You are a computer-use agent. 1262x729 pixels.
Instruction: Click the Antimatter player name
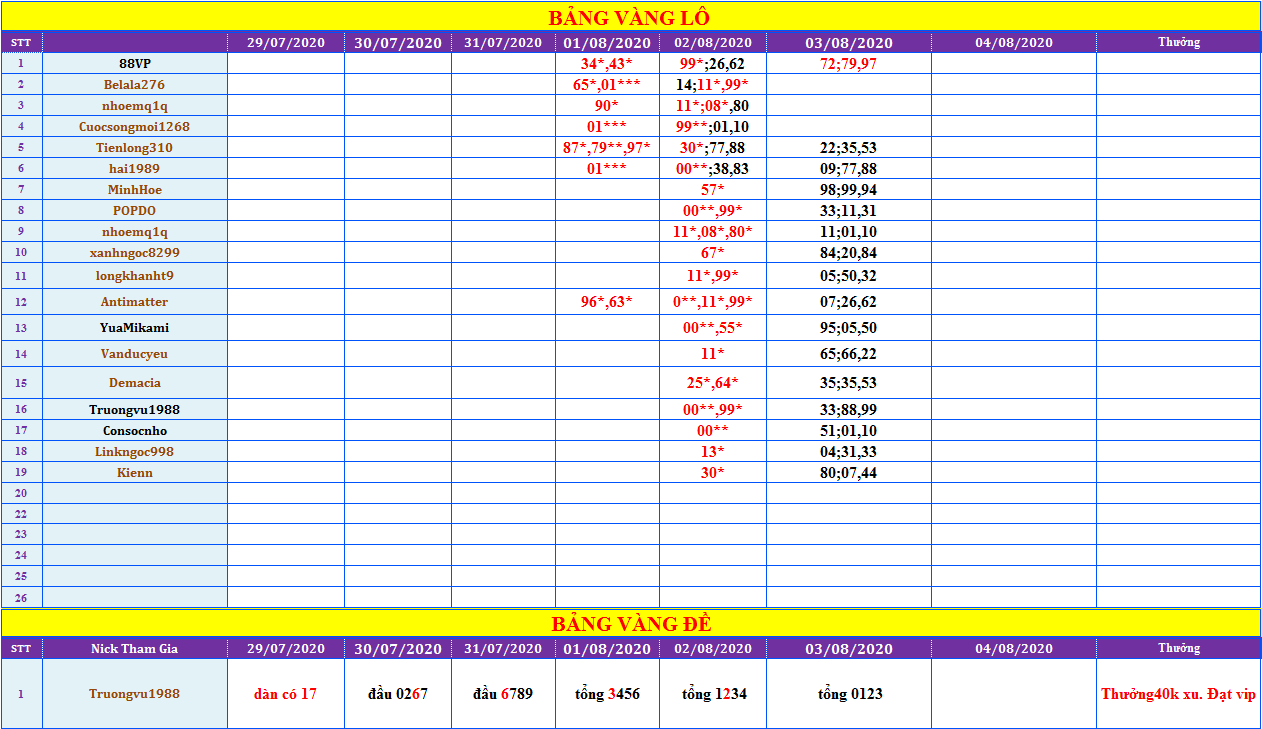pos(135,301)
